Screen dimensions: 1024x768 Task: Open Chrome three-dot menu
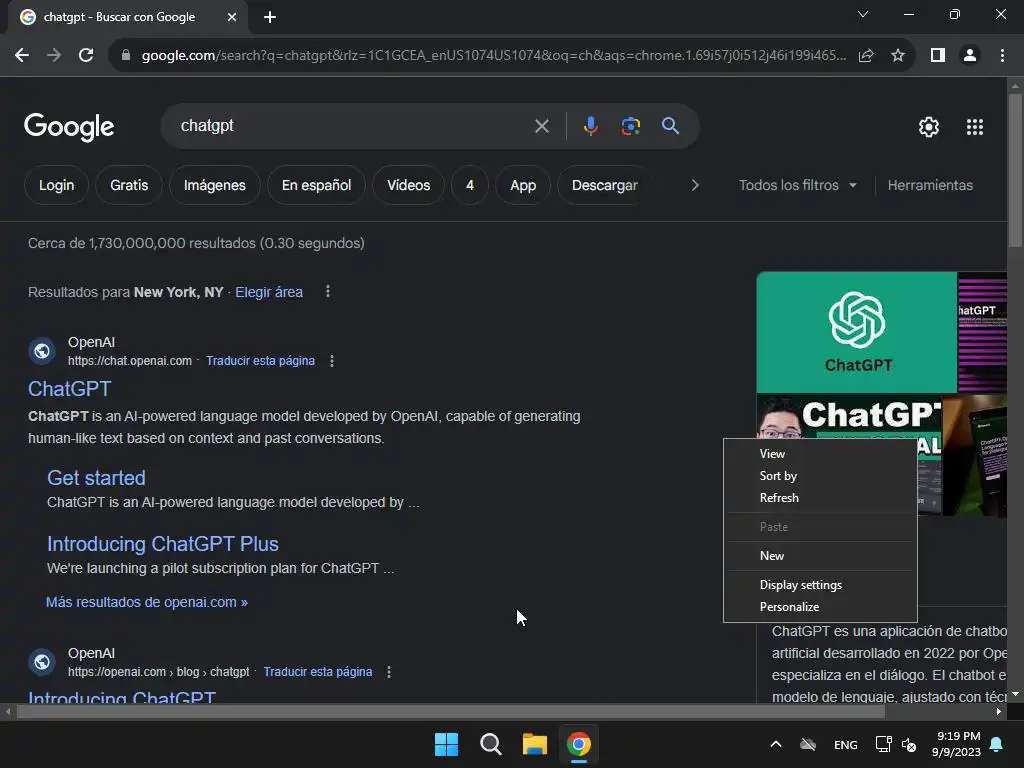coord(1002,56)
